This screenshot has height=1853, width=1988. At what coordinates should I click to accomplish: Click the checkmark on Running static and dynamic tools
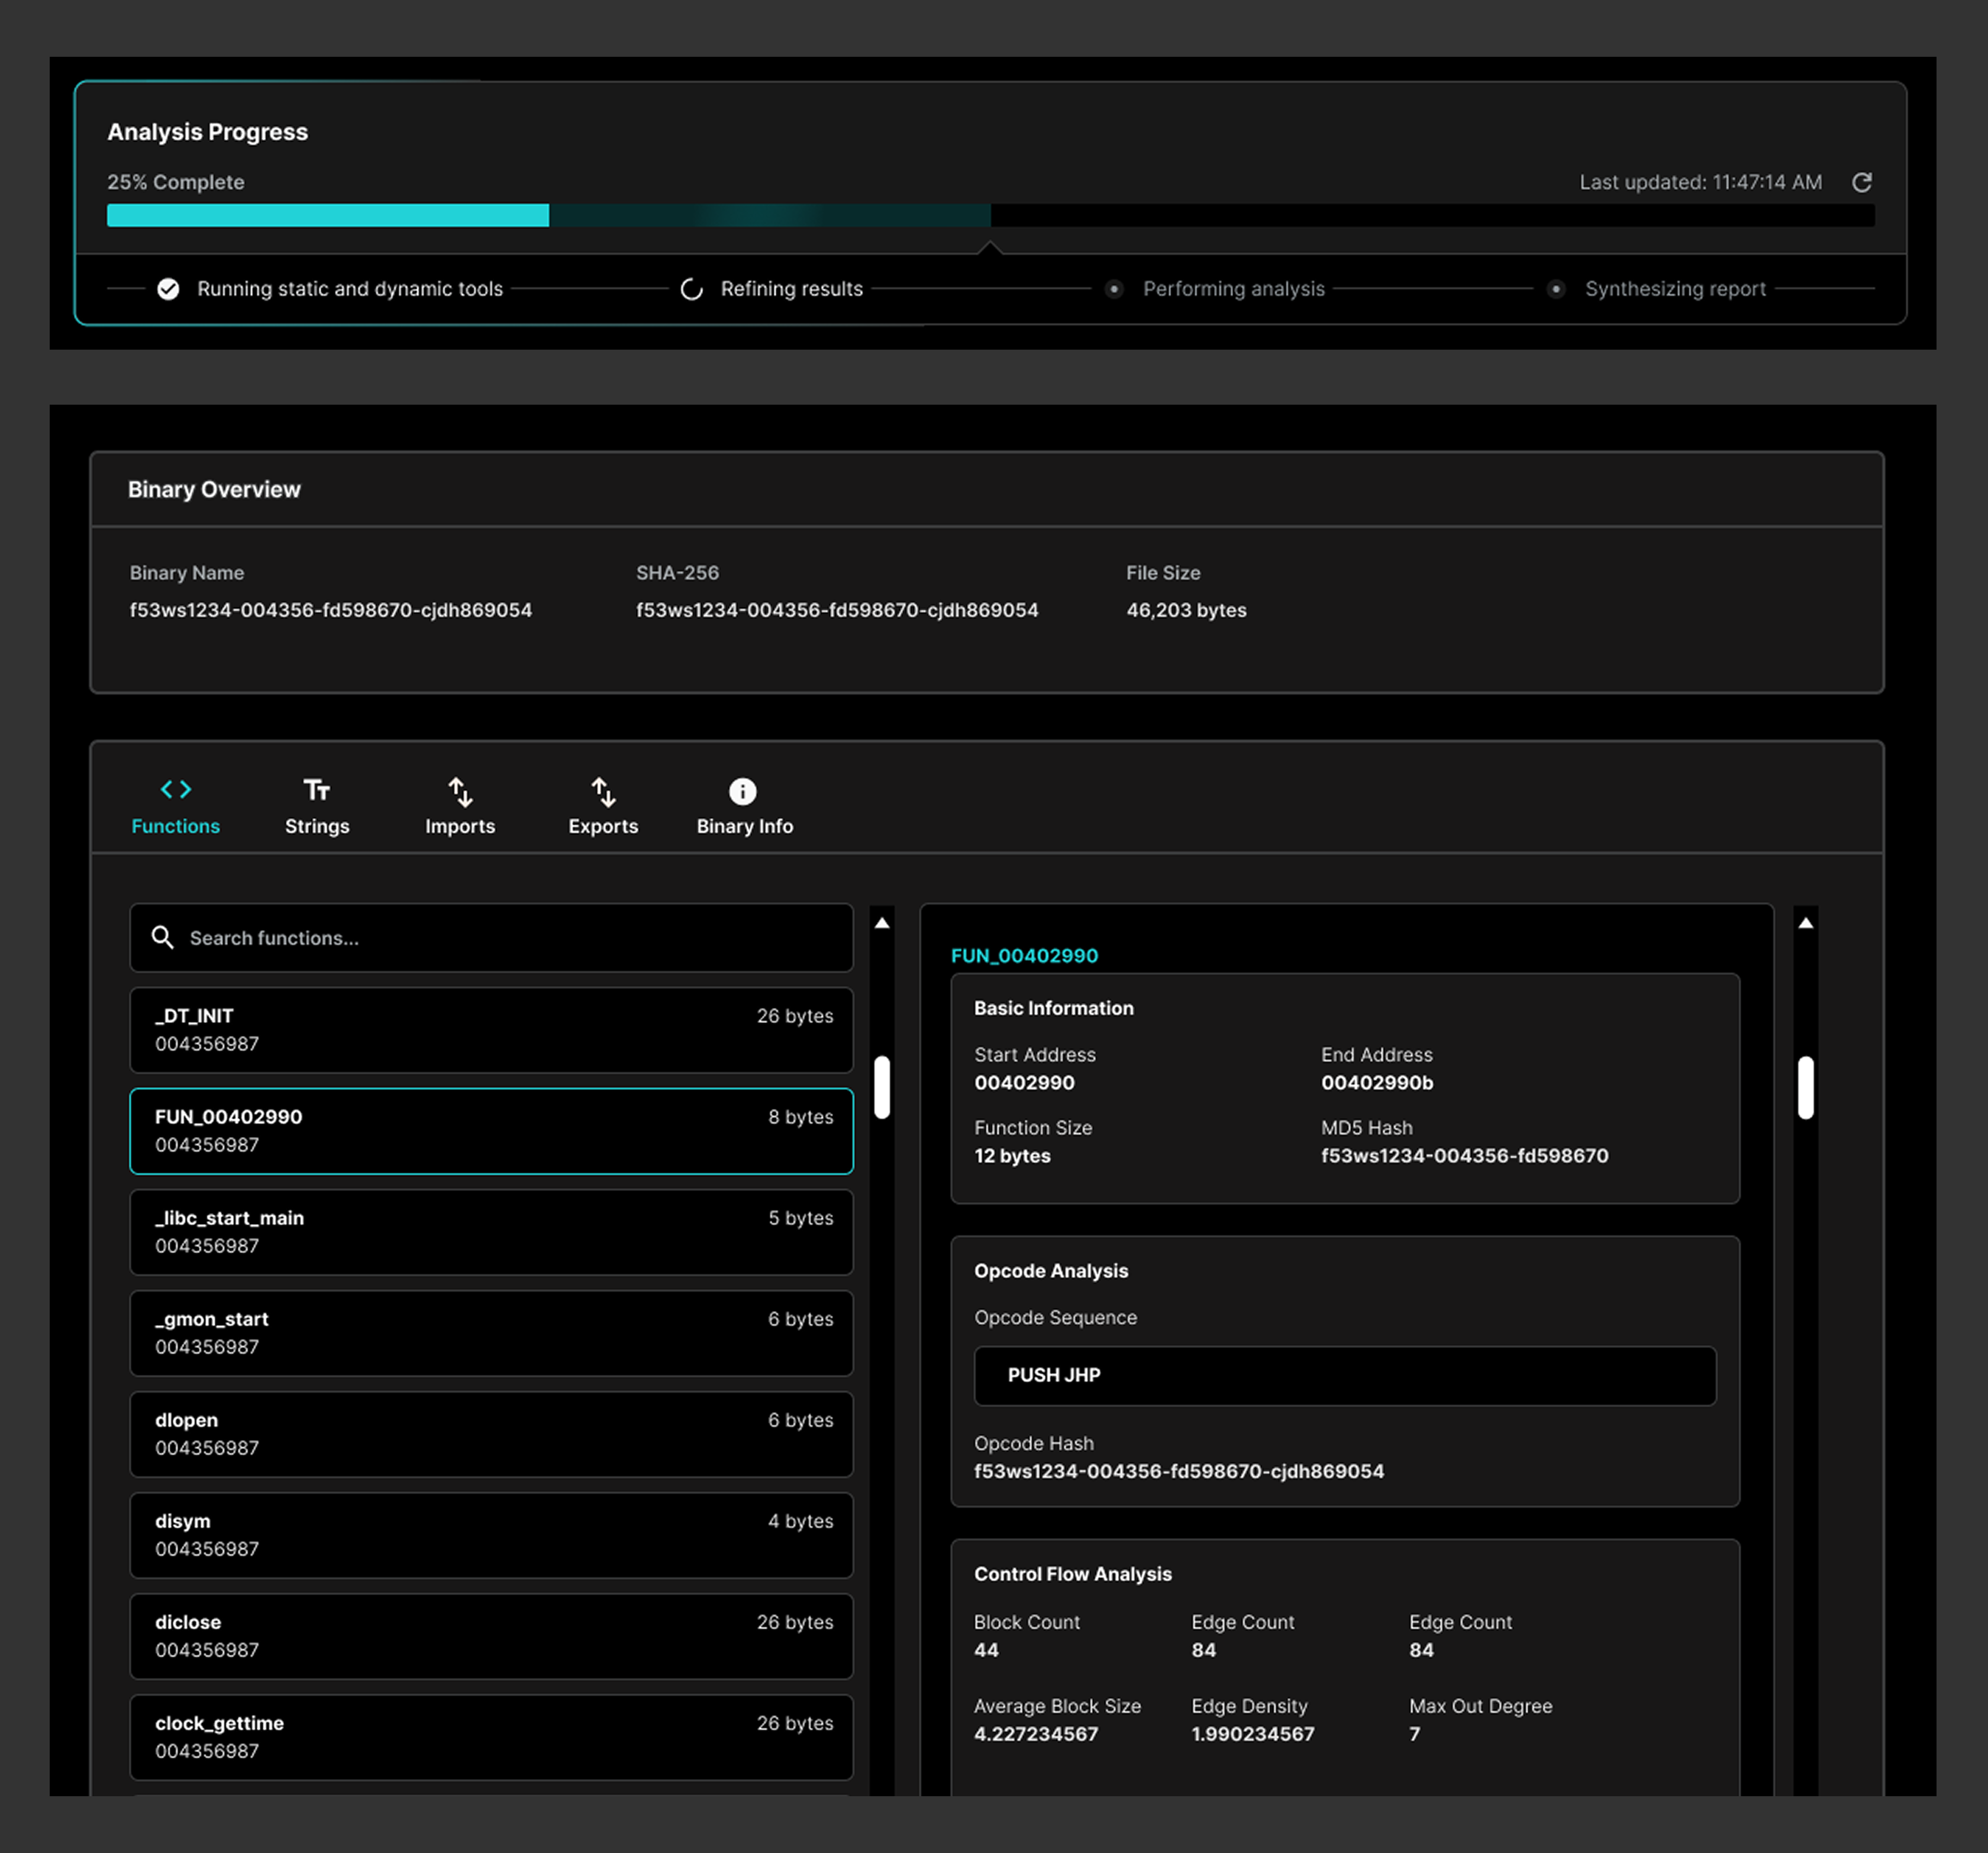(168, 288)
